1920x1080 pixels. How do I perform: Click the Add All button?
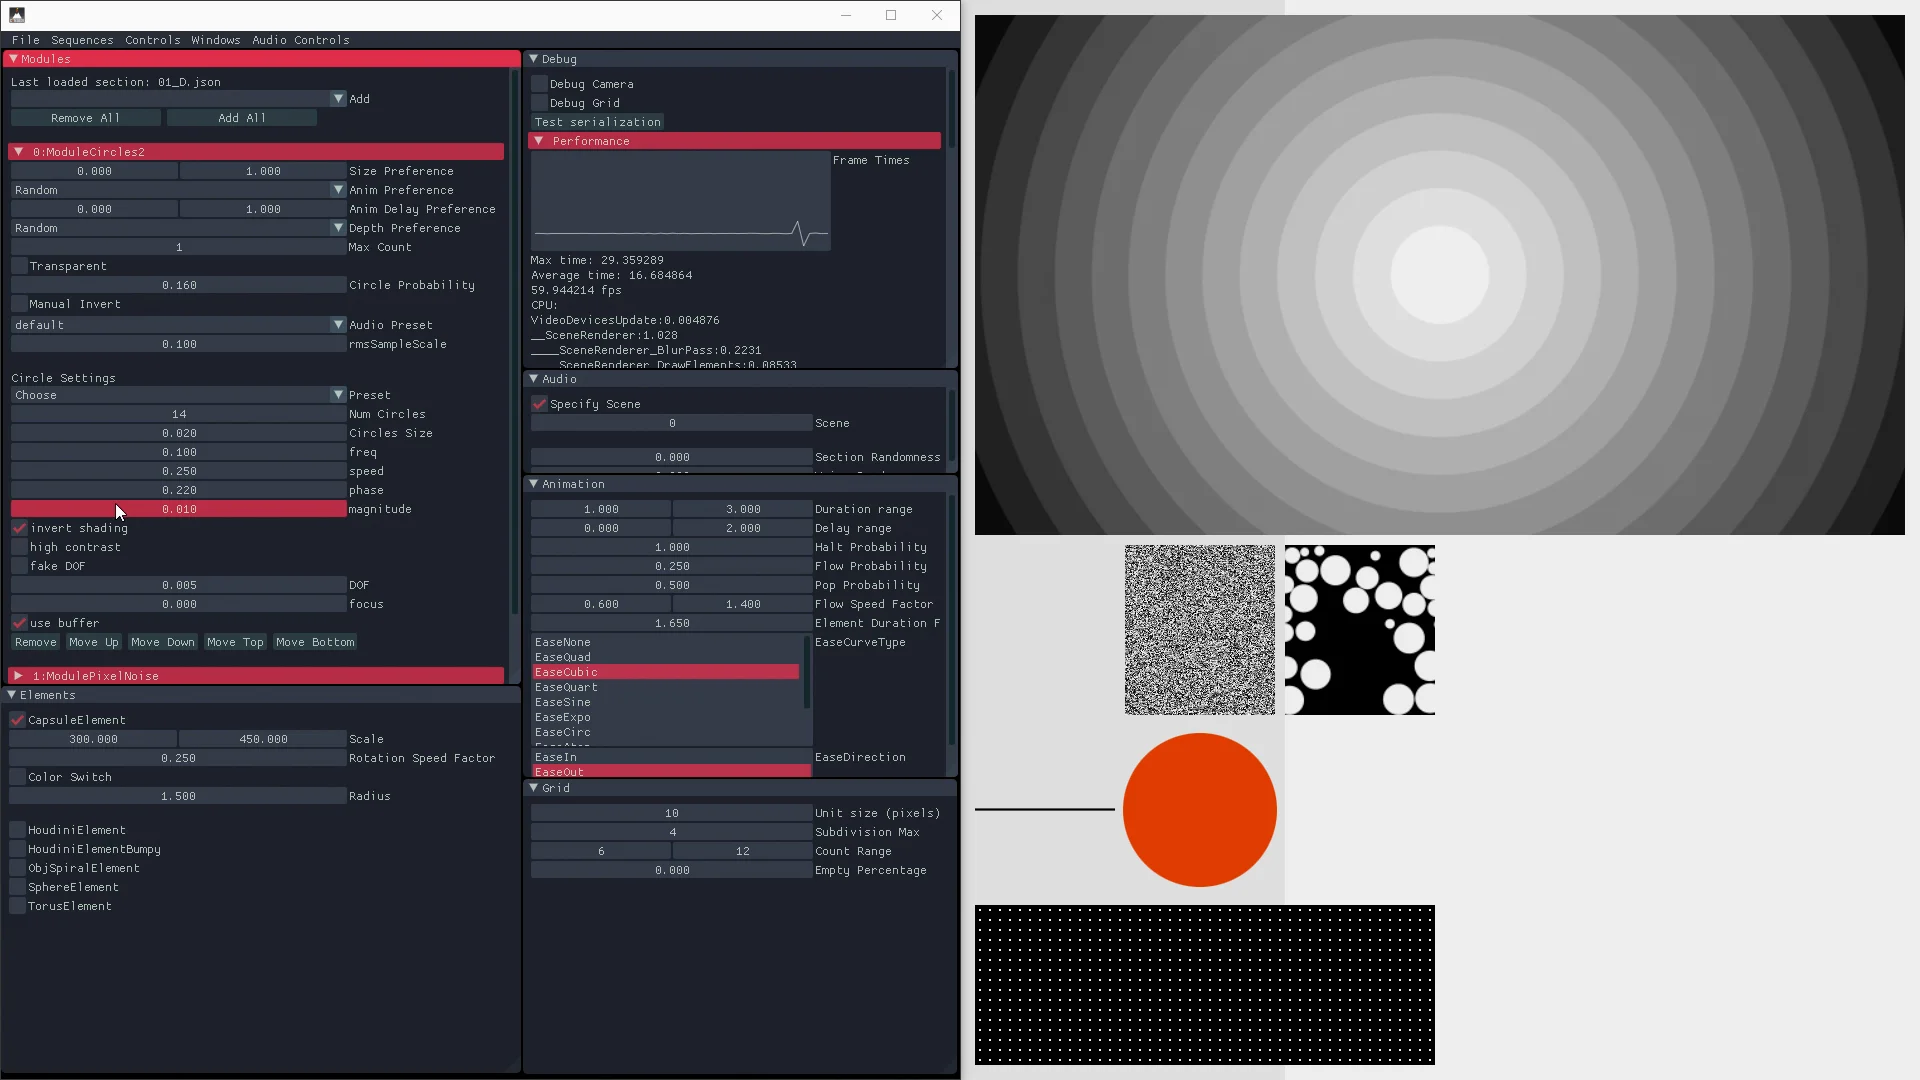242,118
